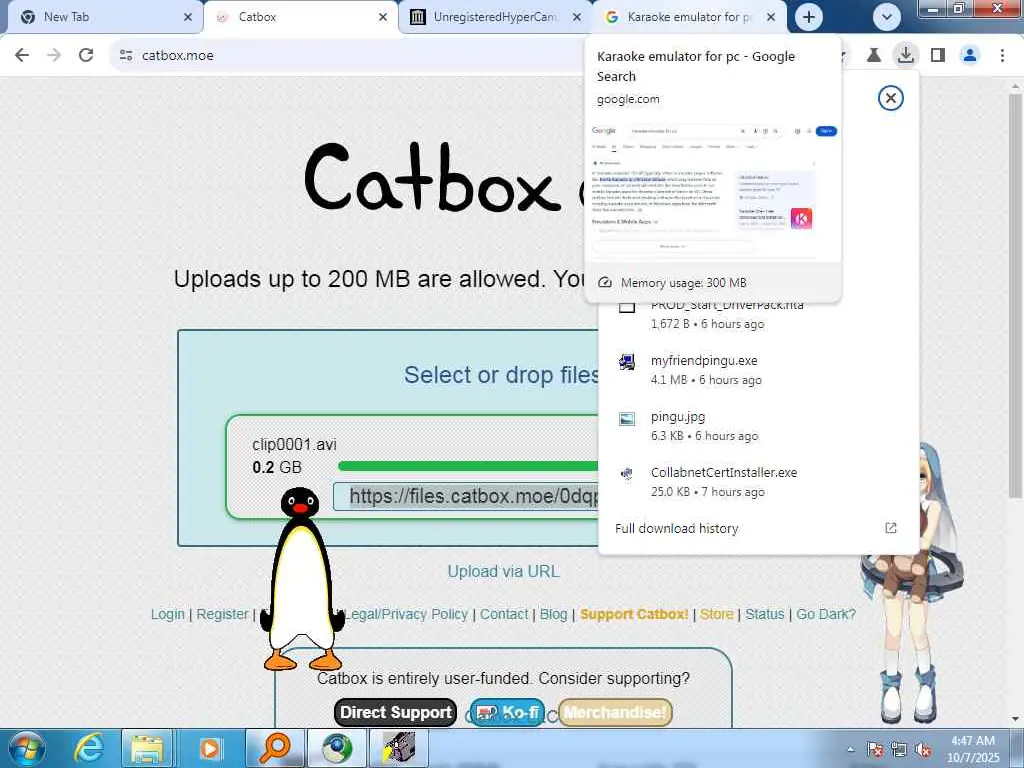
Task: Open Full download history
Action: [x=677, y=528]
